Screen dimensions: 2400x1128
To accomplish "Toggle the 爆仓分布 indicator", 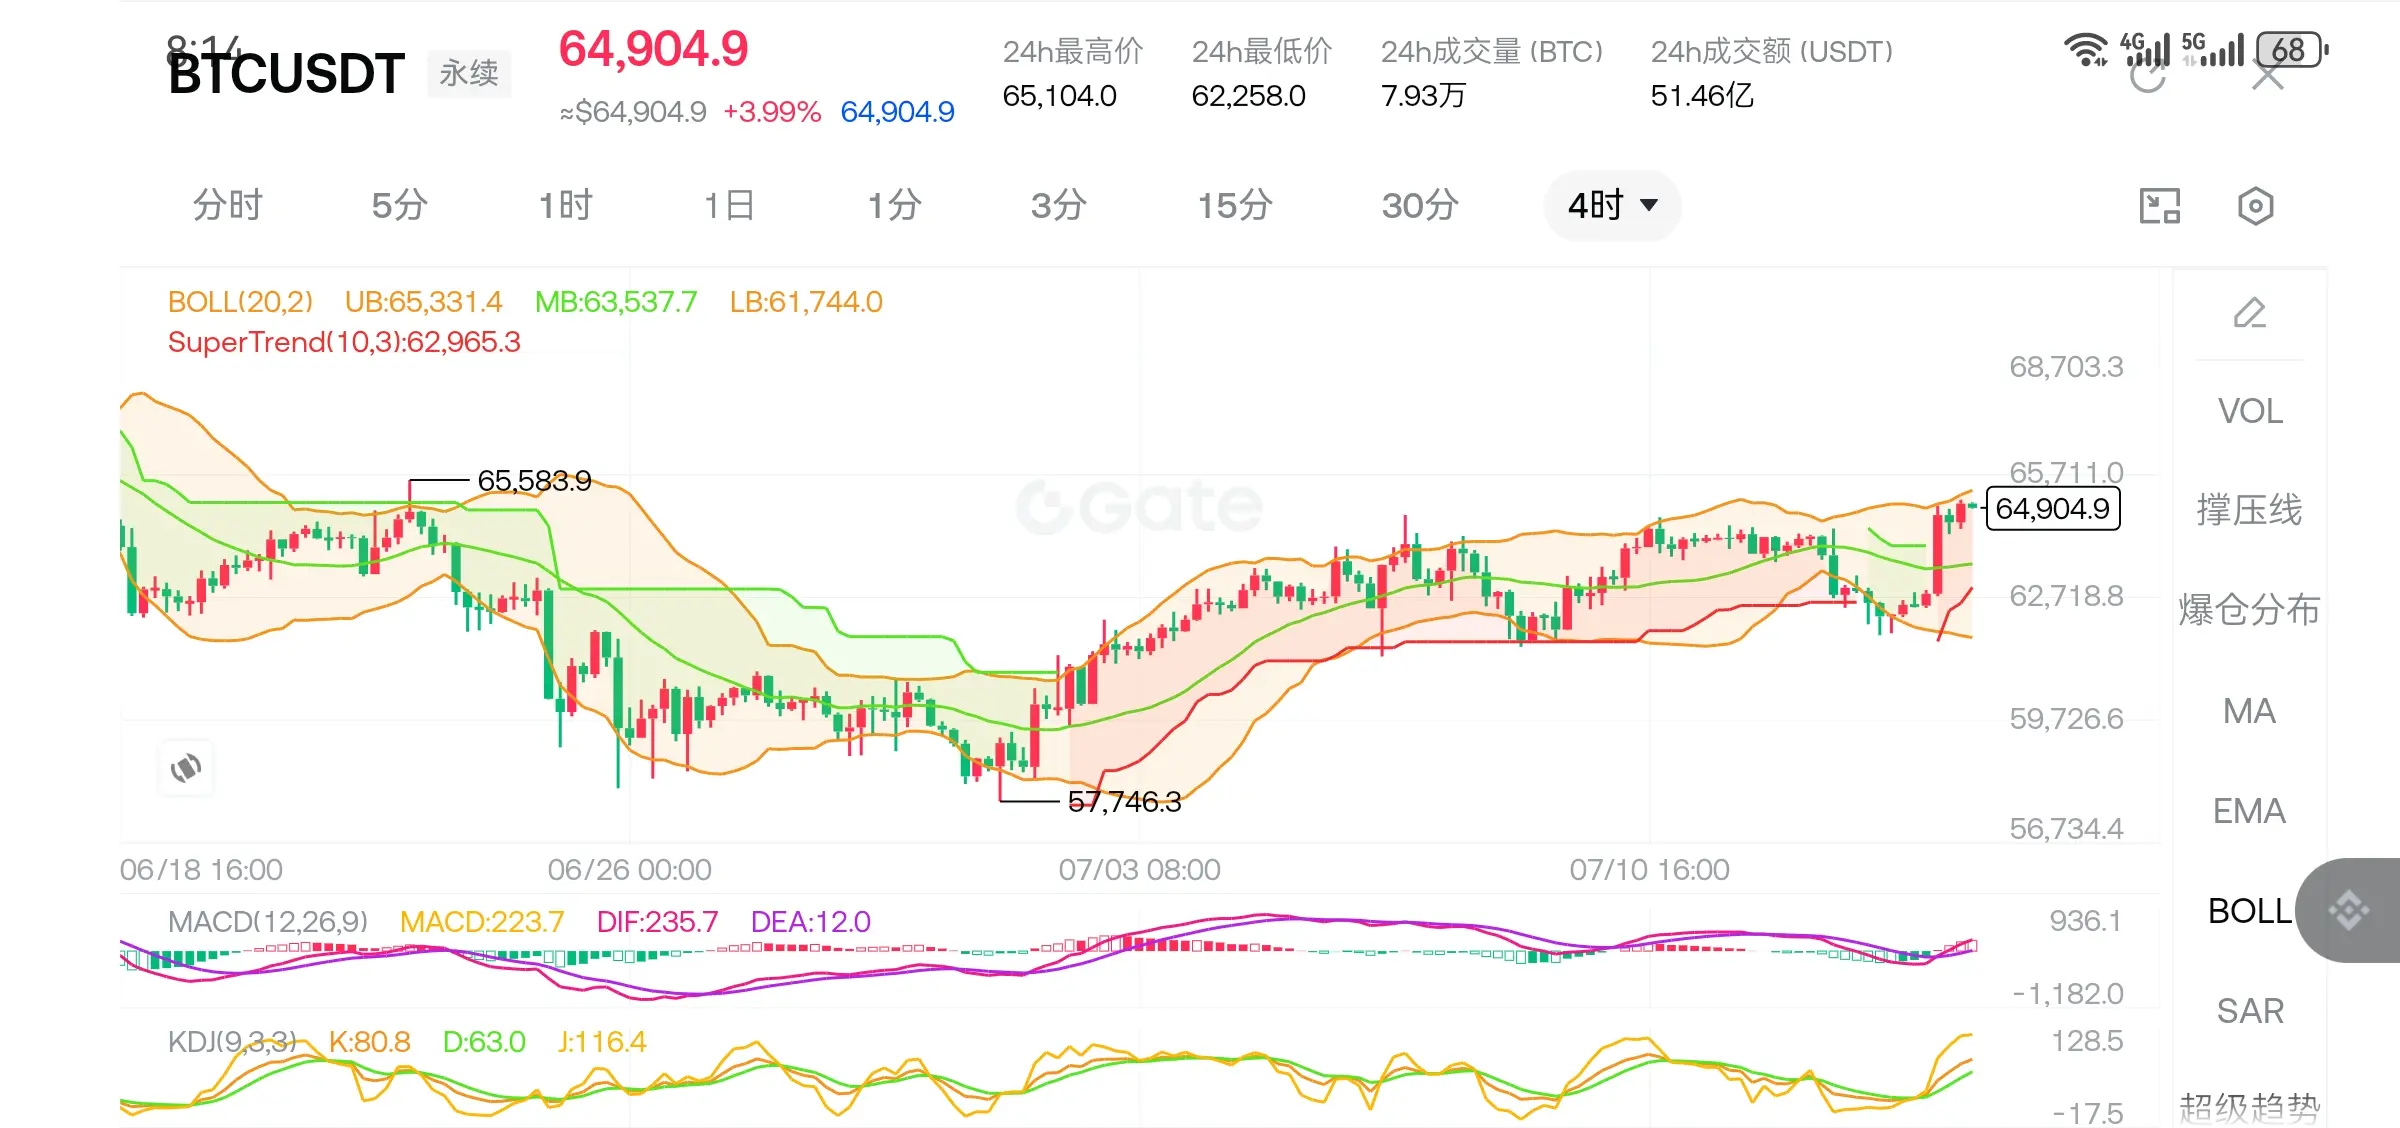I will pos(2250,610).
